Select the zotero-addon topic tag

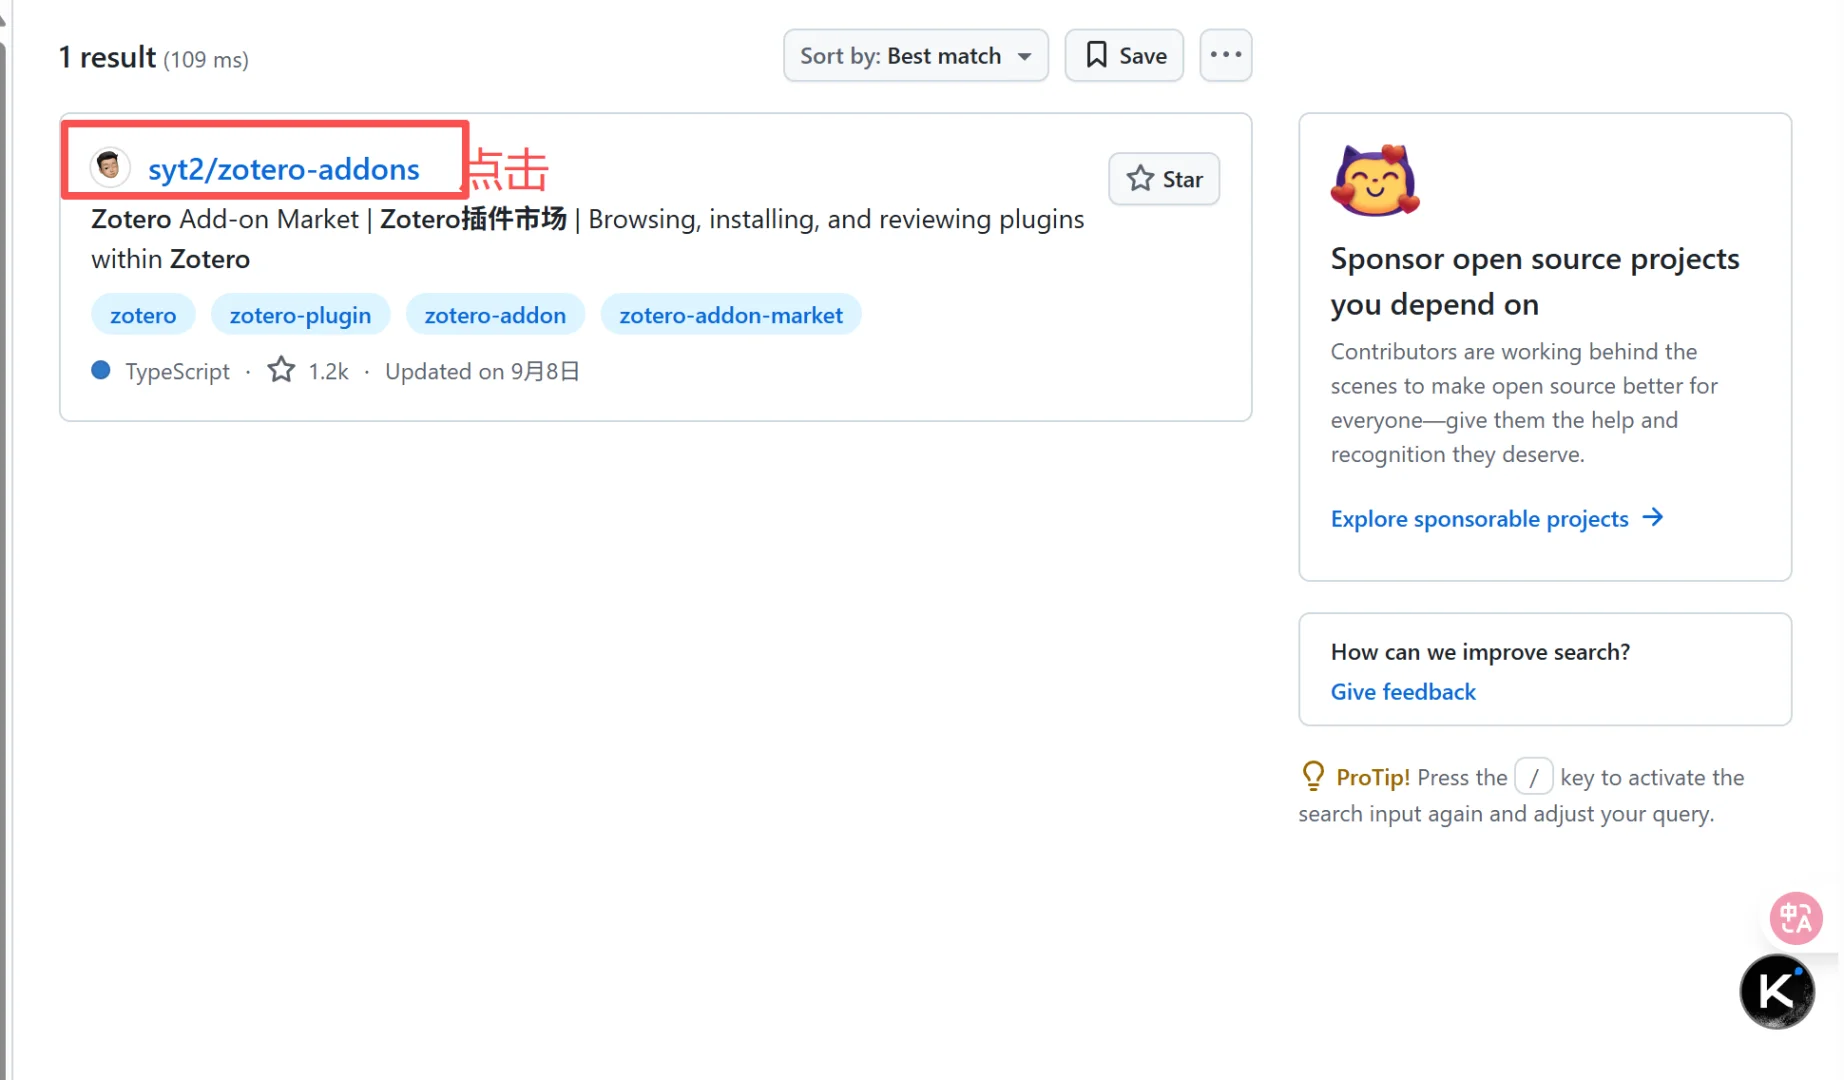tap(495, 315)
